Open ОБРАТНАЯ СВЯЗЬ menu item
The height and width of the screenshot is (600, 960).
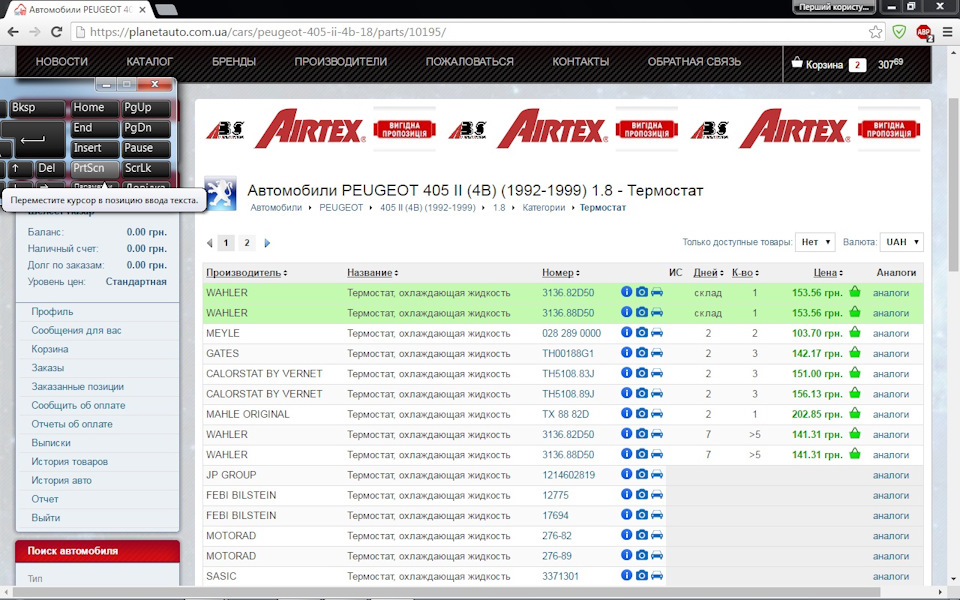pyautogui.click(x=694, y=62)
